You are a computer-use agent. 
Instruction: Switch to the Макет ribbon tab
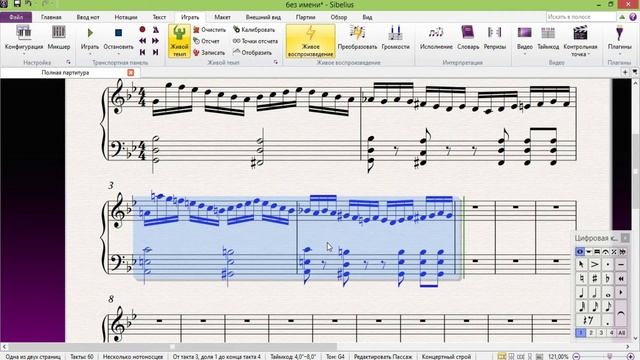coord(222,17)
